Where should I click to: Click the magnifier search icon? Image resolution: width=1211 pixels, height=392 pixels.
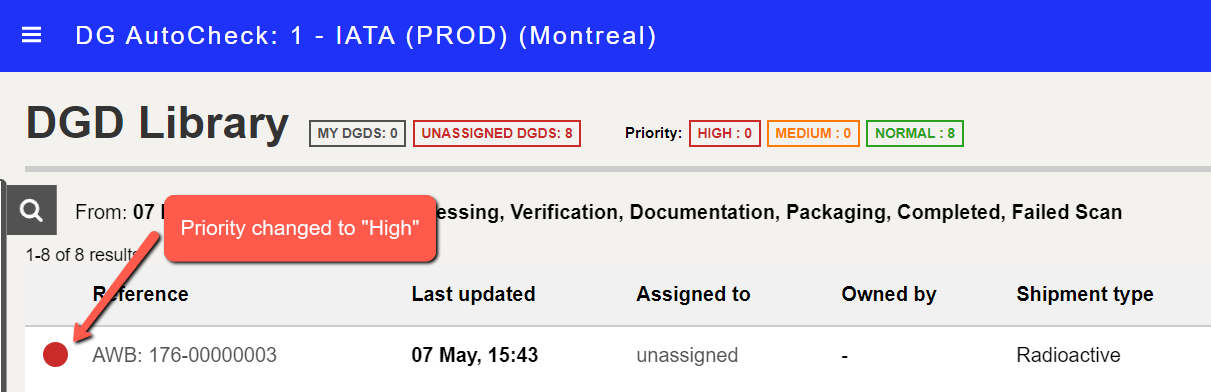point(32,210)
